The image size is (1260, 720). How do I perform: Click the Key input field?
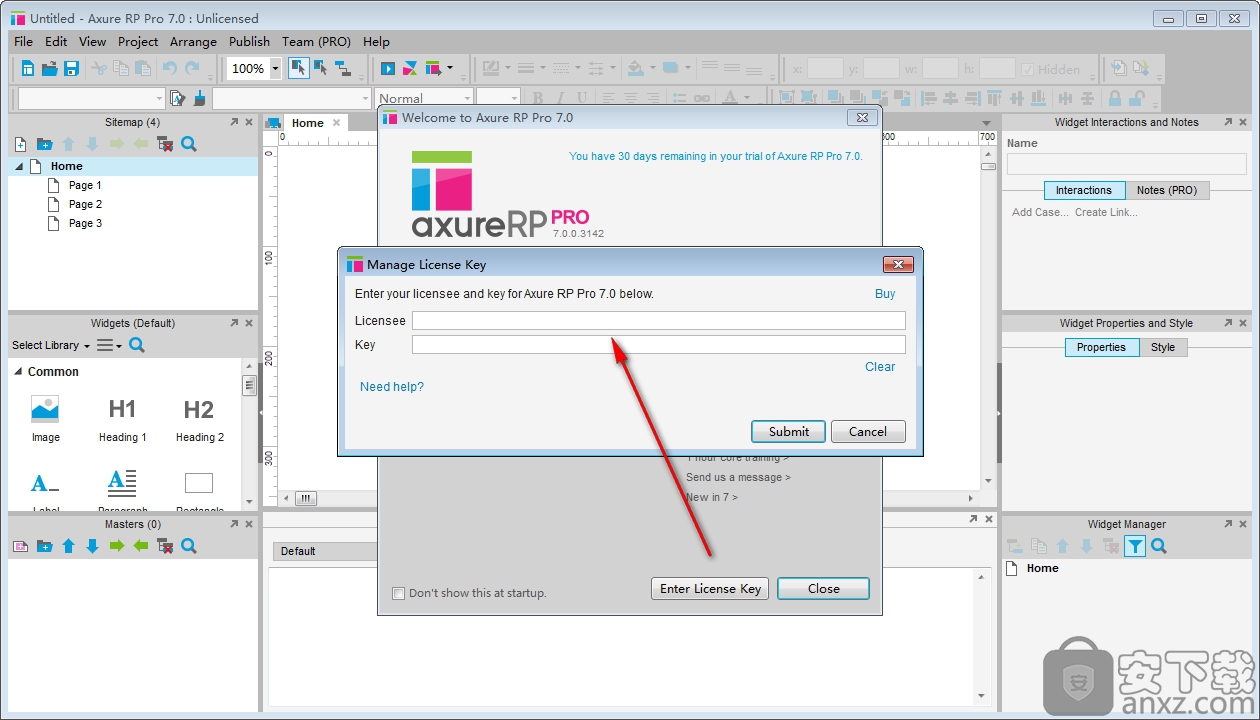point(659,345)
